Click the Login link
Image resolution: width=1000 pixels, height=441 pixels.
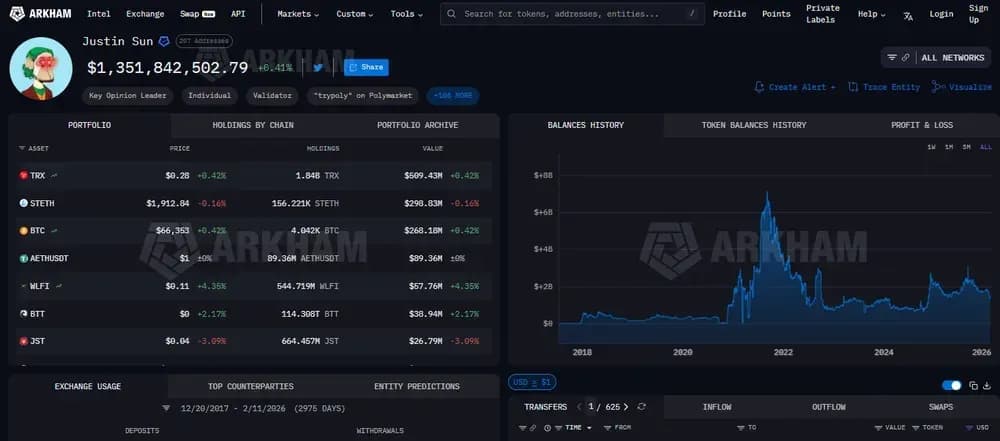pos(941,14)
